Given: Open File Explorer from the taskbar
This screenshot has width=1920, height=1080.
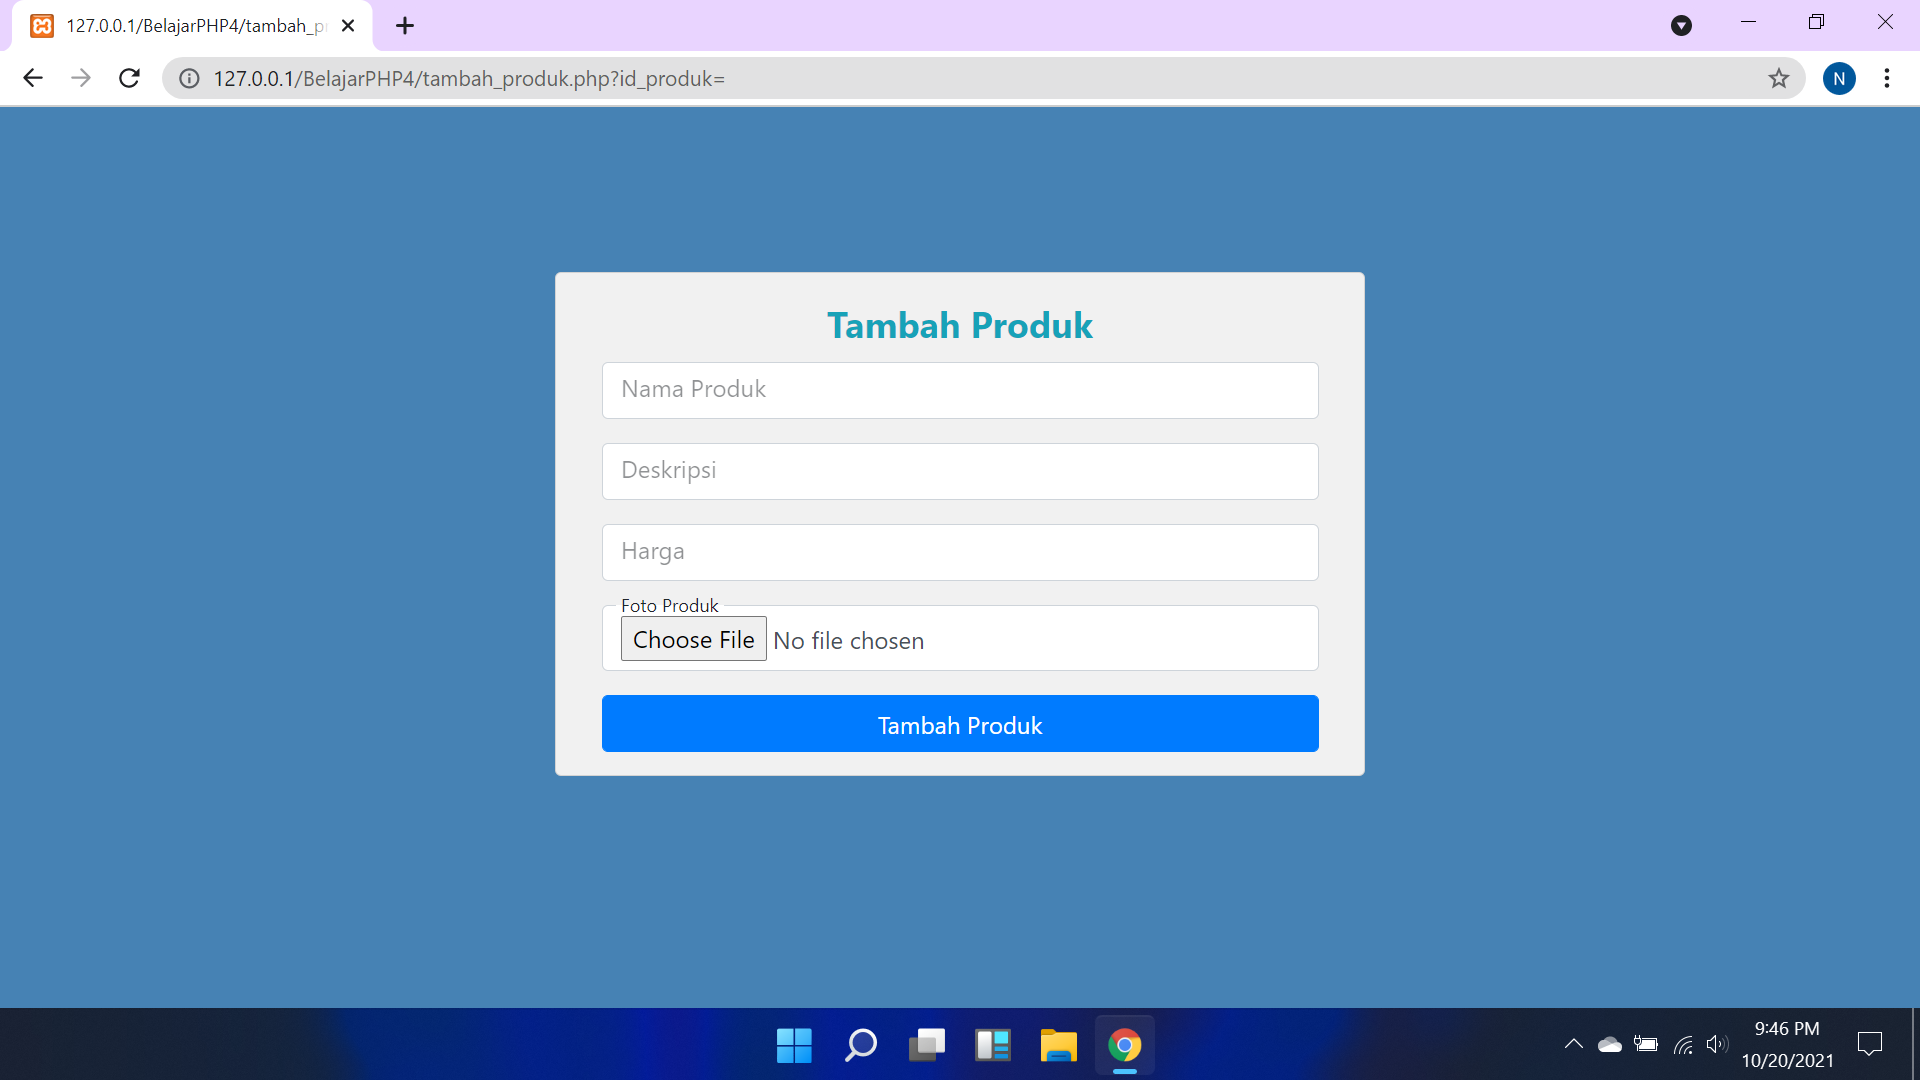Looking at the screenshot, I should [1058, 1044].
